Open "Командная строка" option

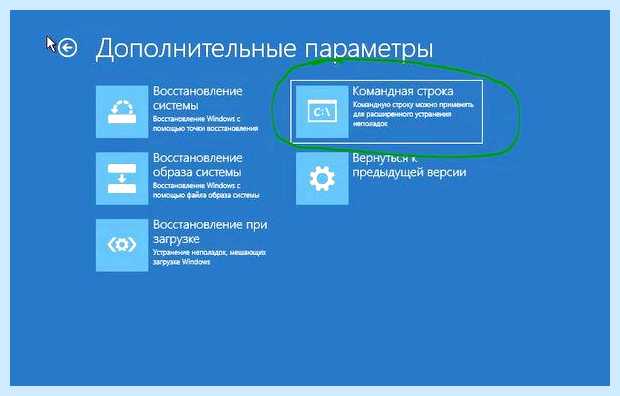tap(403, 91)
